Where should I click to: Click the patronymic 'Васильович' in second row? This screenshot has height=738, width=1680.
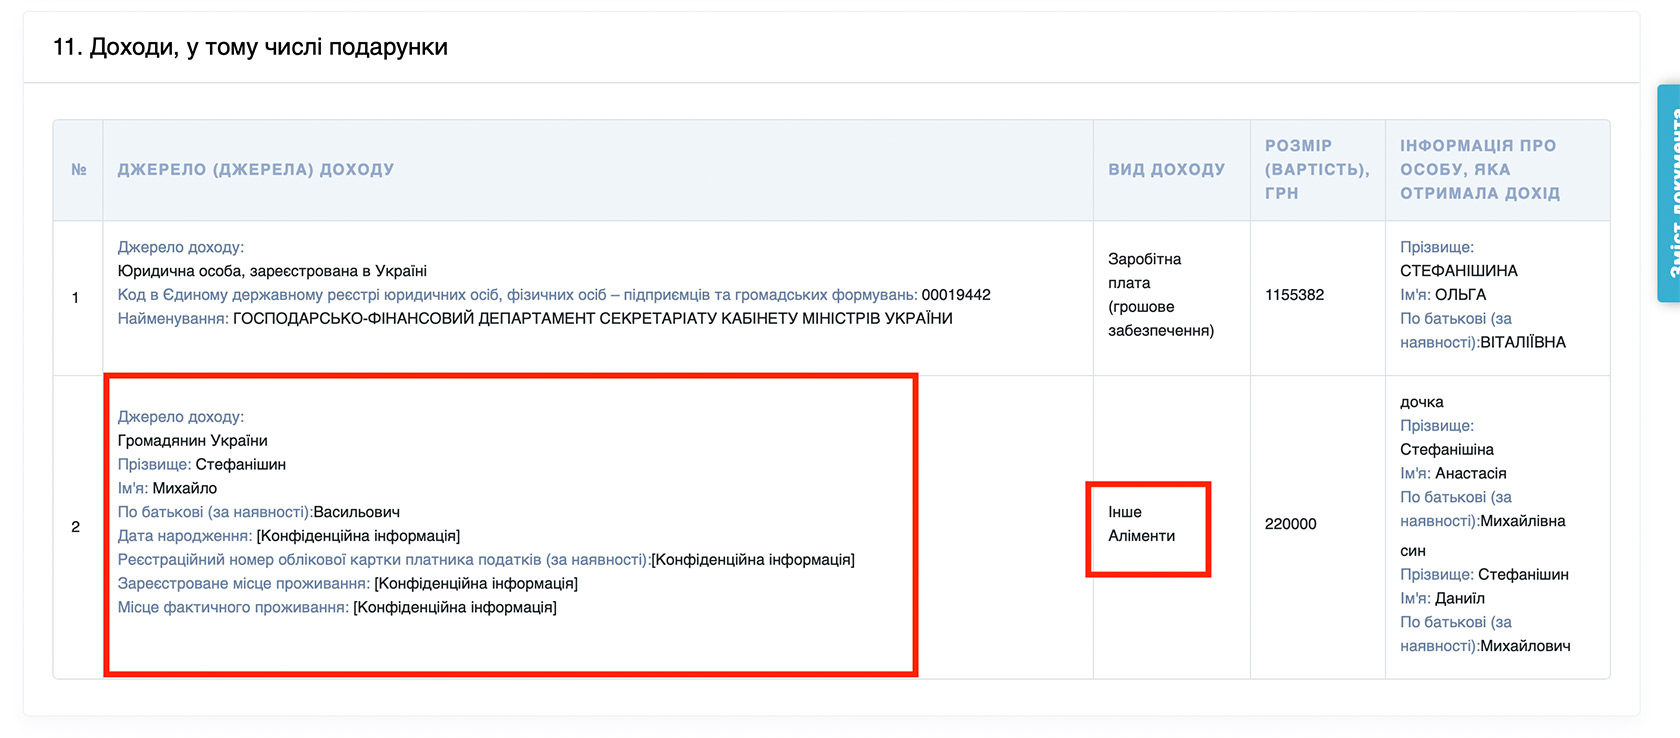tap(356, 512)
